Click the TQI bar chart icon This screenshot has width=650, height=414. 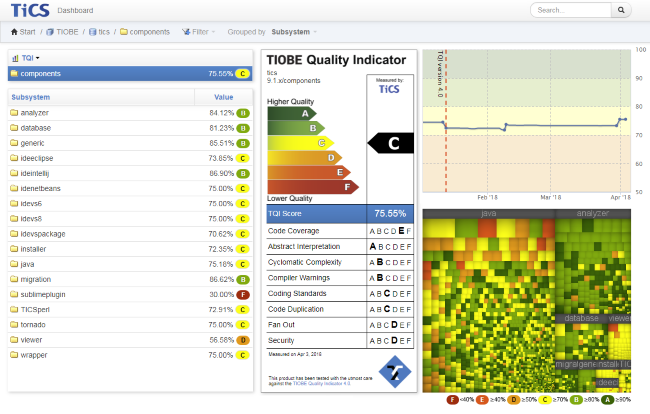click(x=15, y=58)
